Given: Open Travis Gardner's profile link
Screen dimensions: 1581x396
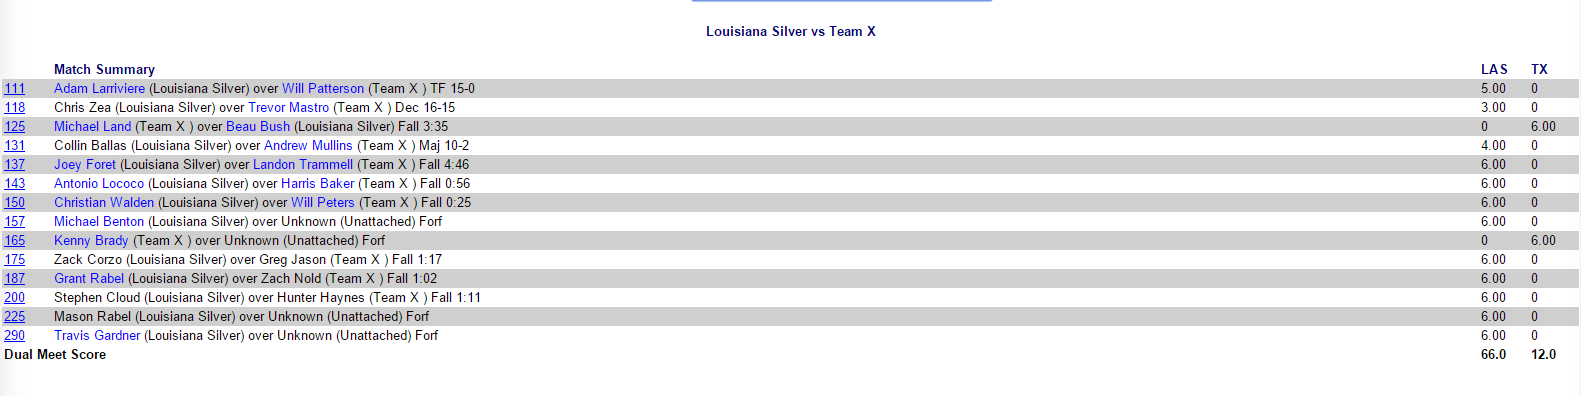Looking at the screenshot, I should pyautogui.click(x=97, y=336).
